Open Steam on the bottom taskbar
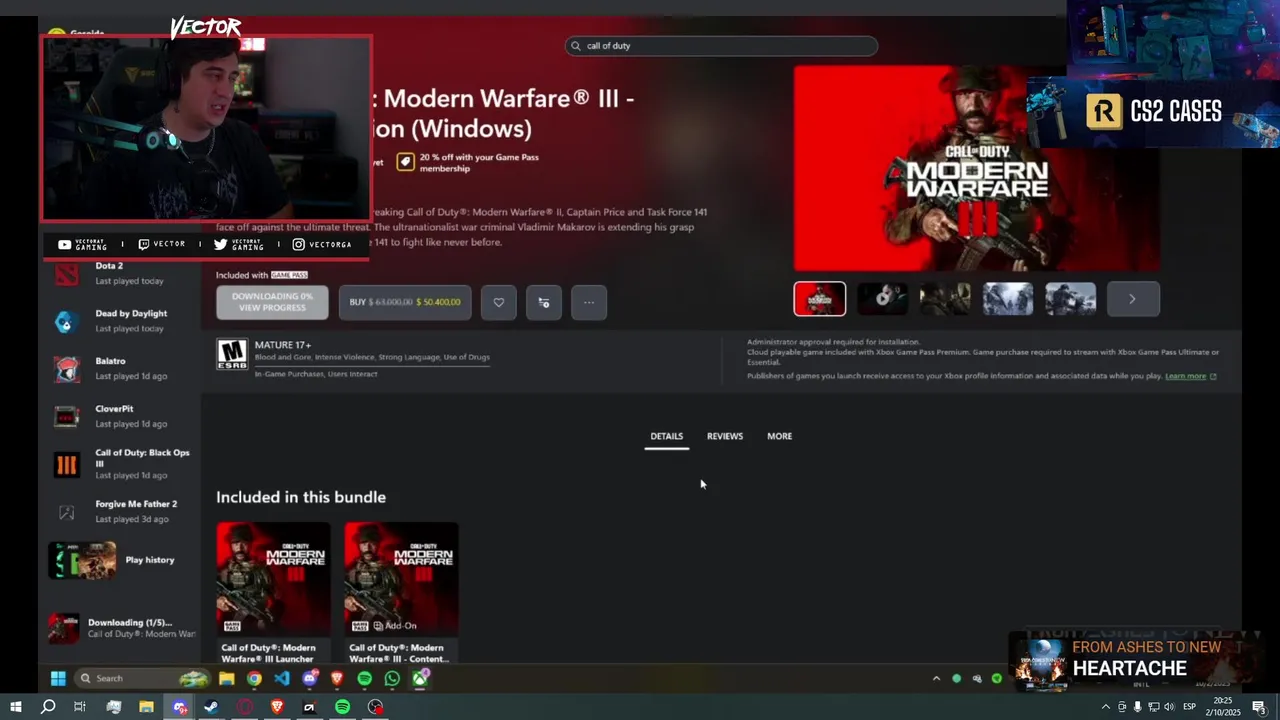Image resolution: width=1280 pixels, height=720 pixels. 211,707
